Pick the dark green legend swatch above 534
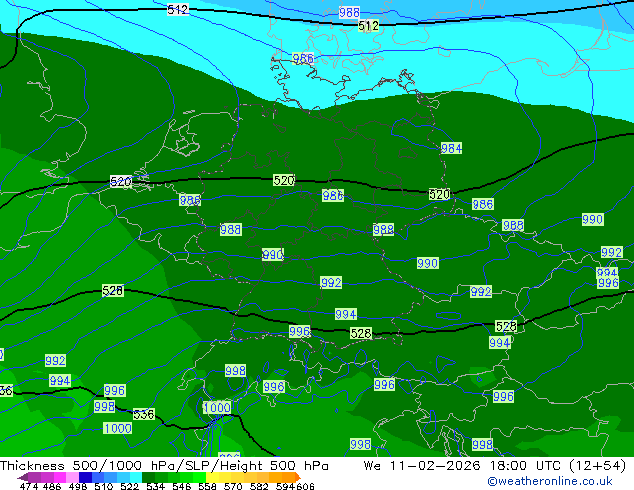 pos(148,477)
